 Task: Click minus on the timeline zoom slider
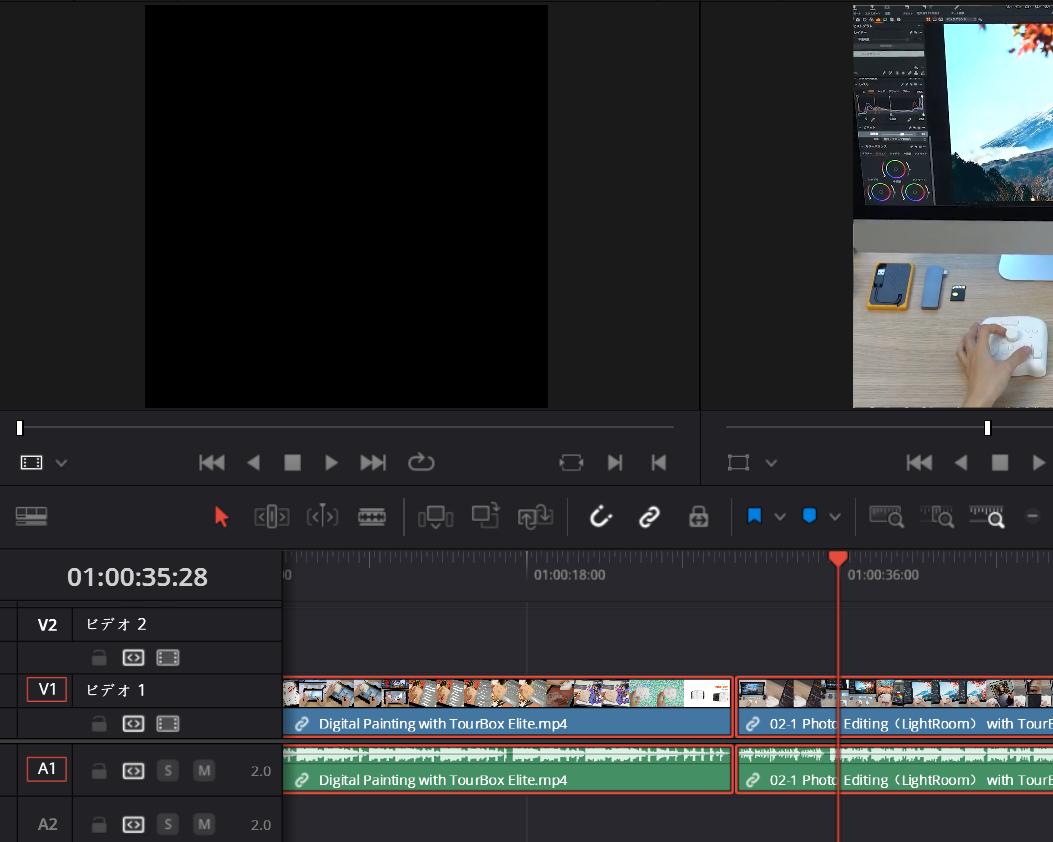[1033, 517]
